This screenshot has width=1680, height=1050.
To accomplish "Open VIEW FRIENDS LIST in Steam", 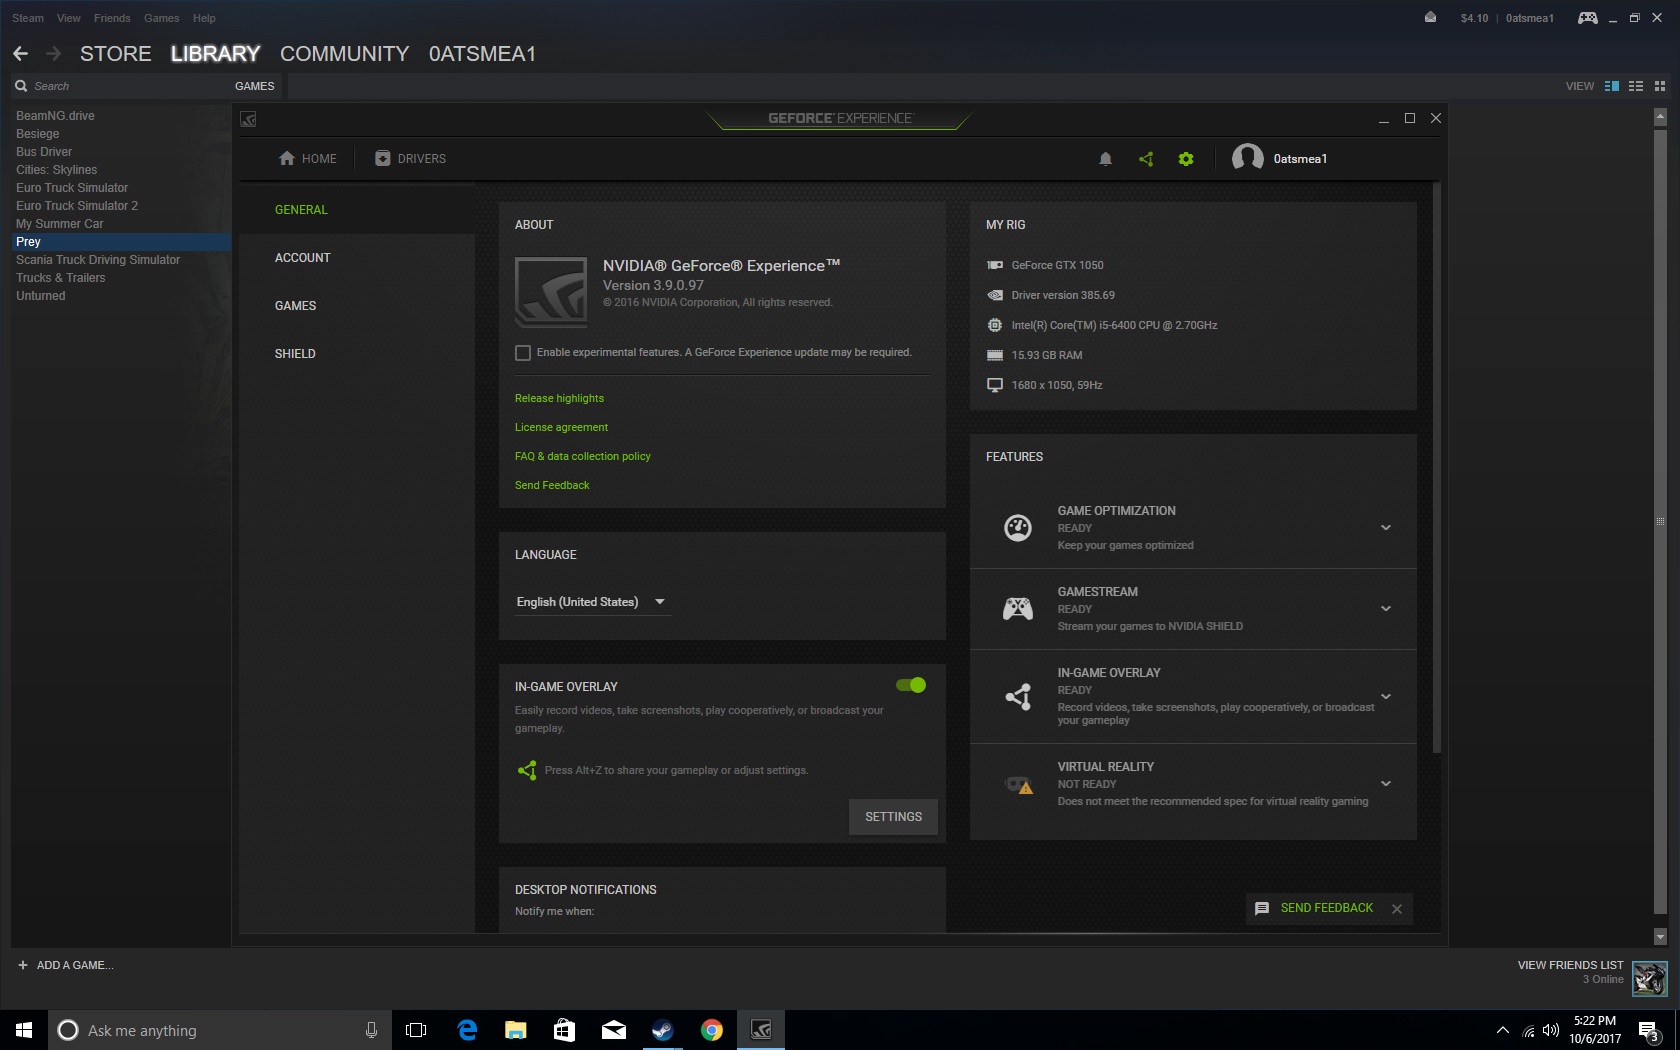I will (x=1570, y=965).
